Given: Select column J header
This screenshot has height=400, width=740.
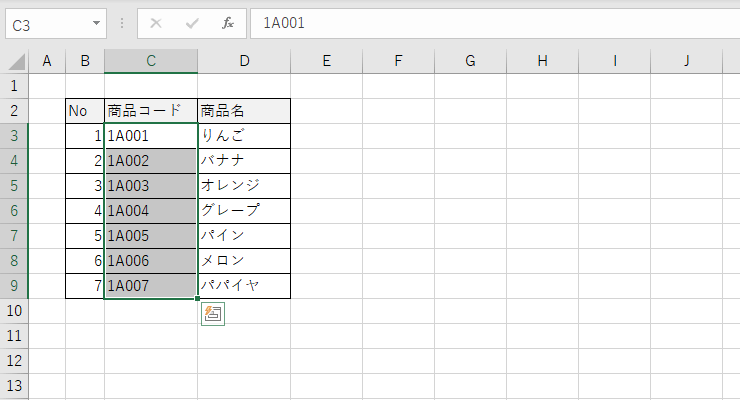Looking at the screenshot, I should point(687,61).
